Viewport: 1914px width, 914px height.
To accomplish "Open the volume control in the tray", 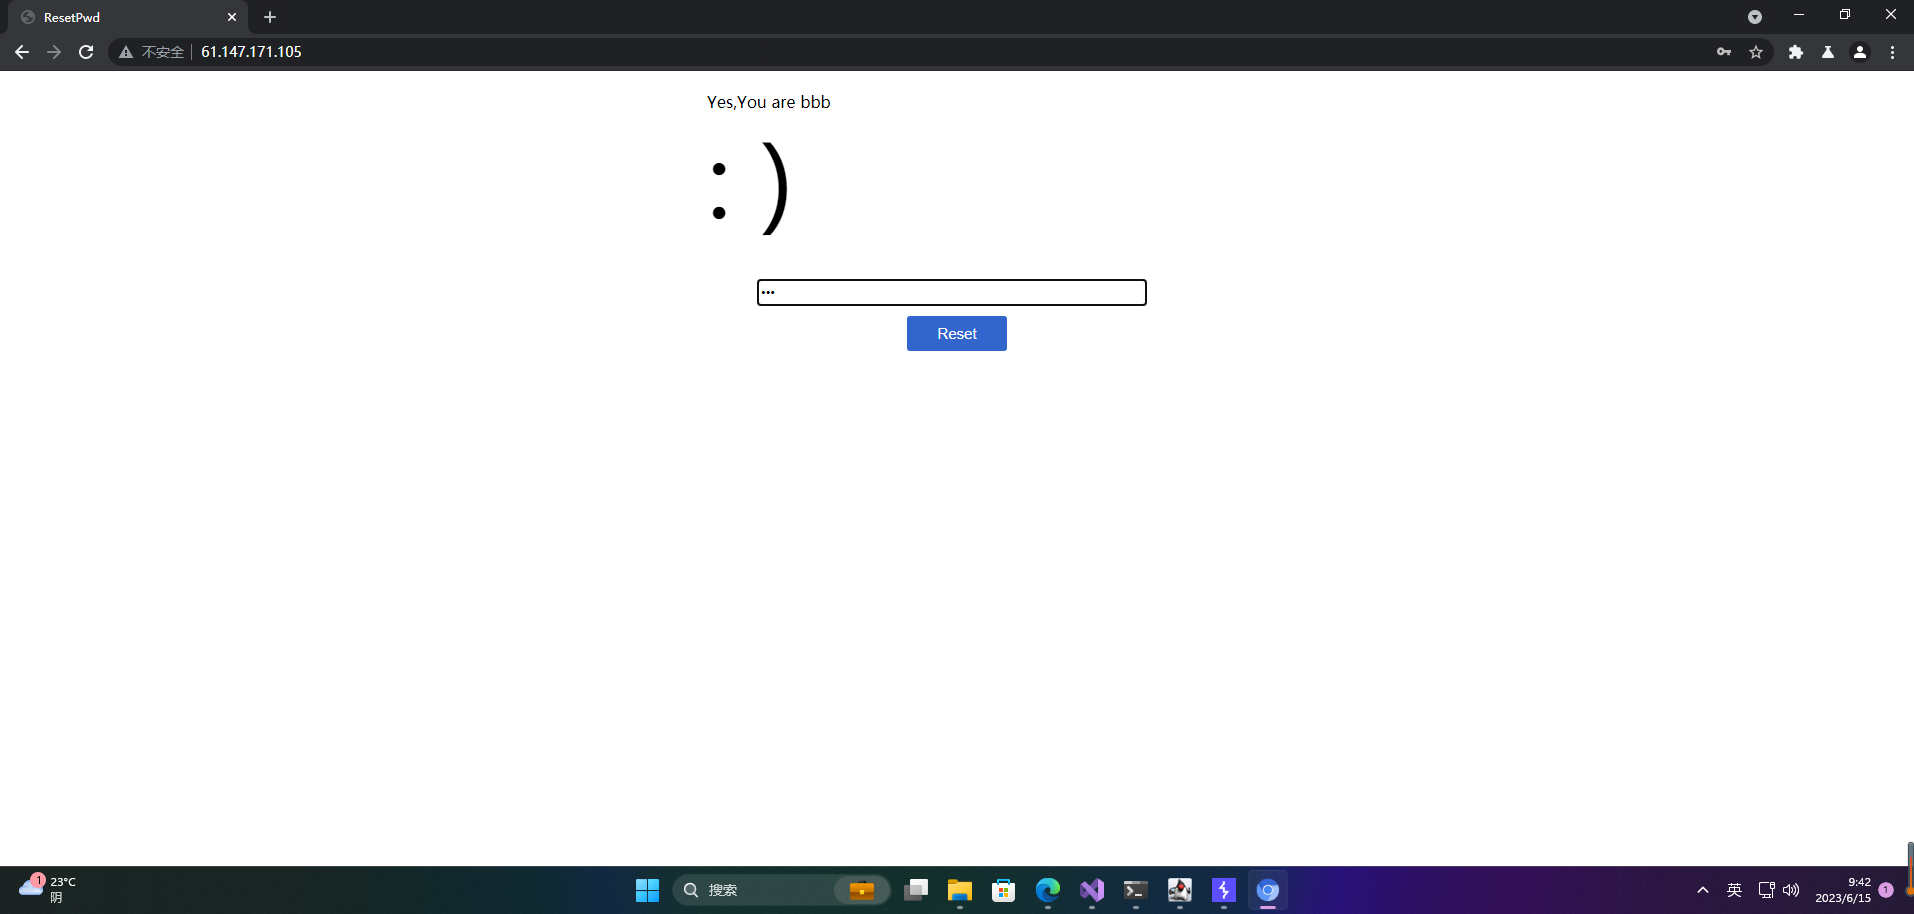I will (x=1791, y=890).
